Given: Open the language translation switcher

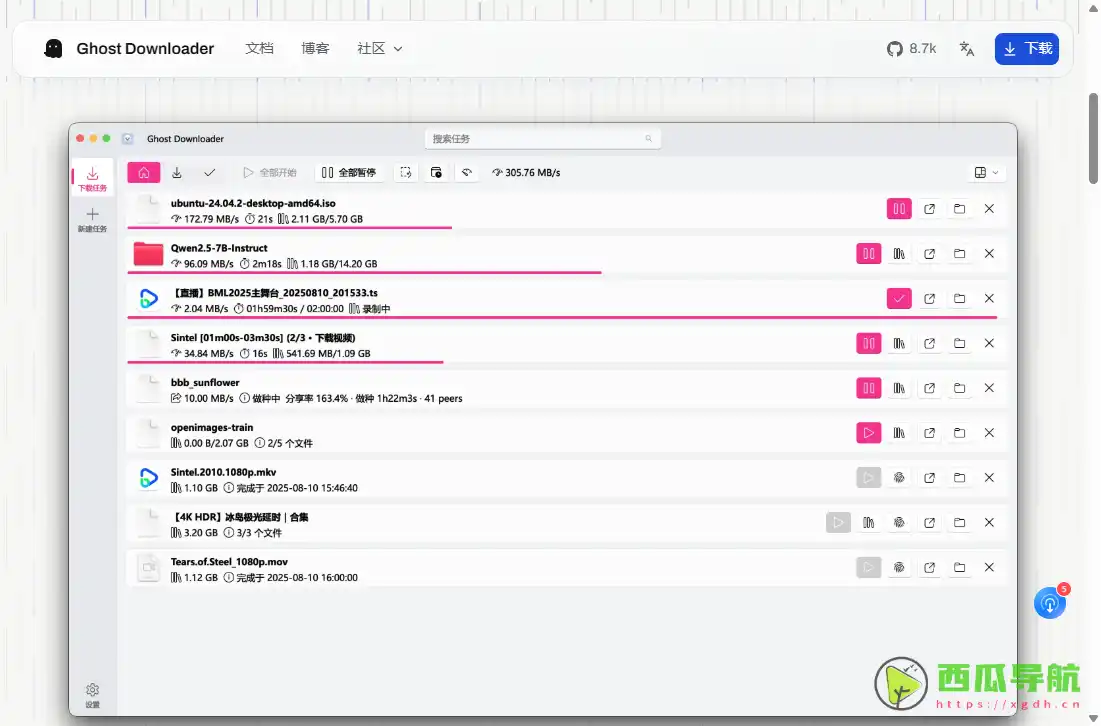Looking at the screenshot, I should [x=966, y=48].
